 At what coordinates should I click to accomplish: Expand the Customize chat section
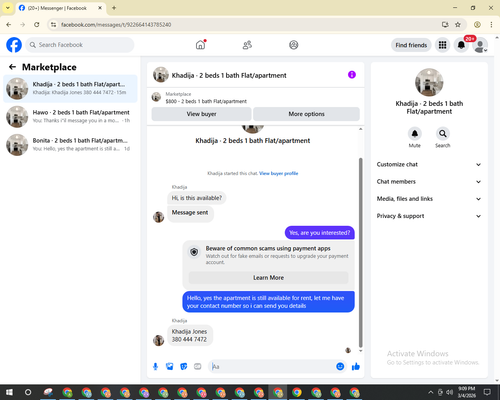coord(429,164)
